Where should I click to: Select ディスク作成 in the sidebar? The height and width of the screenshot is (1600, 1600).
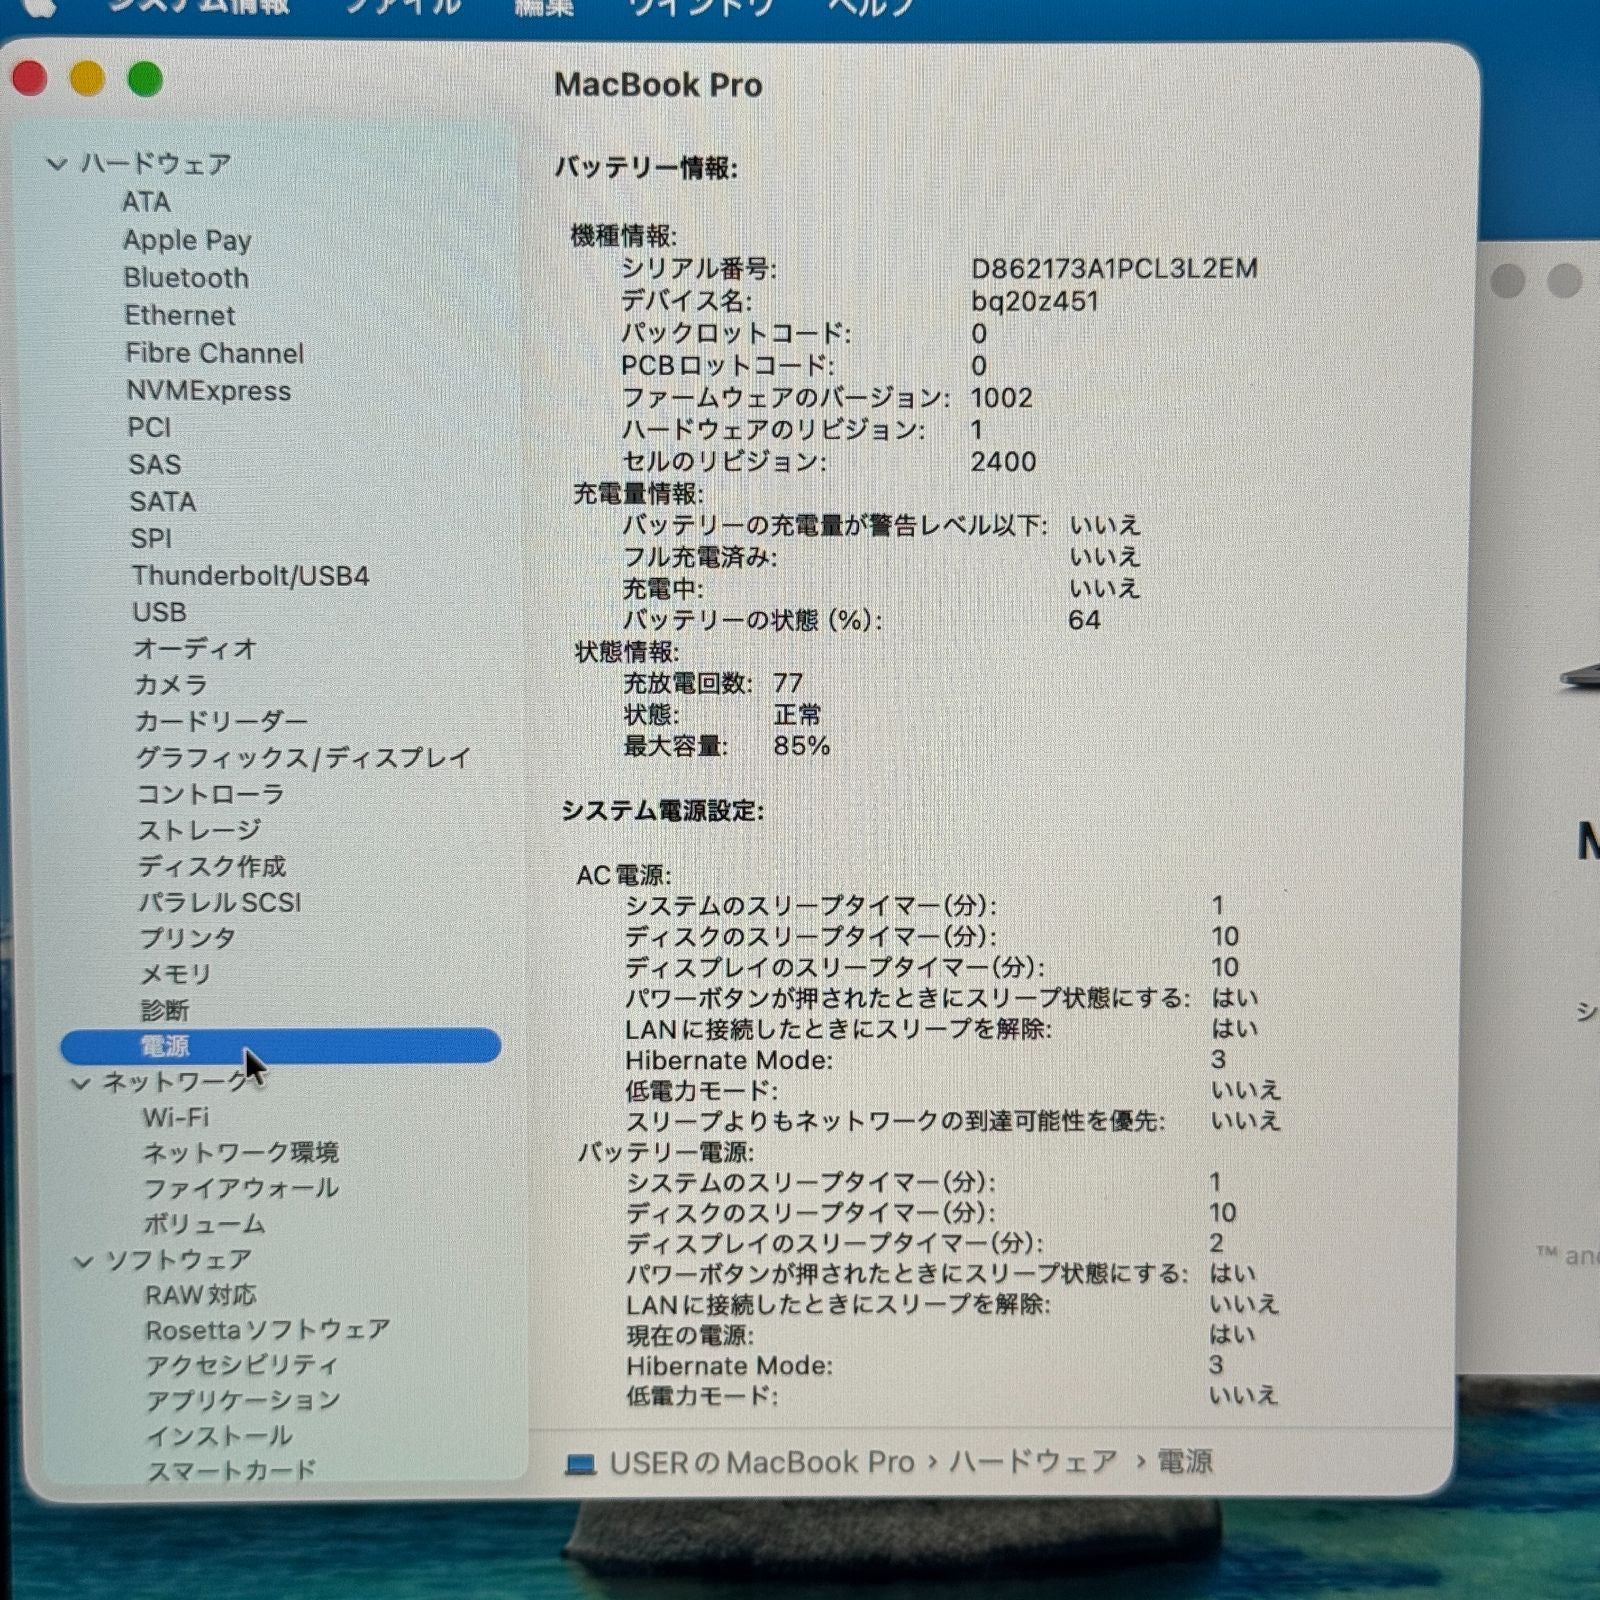point(212,866)
